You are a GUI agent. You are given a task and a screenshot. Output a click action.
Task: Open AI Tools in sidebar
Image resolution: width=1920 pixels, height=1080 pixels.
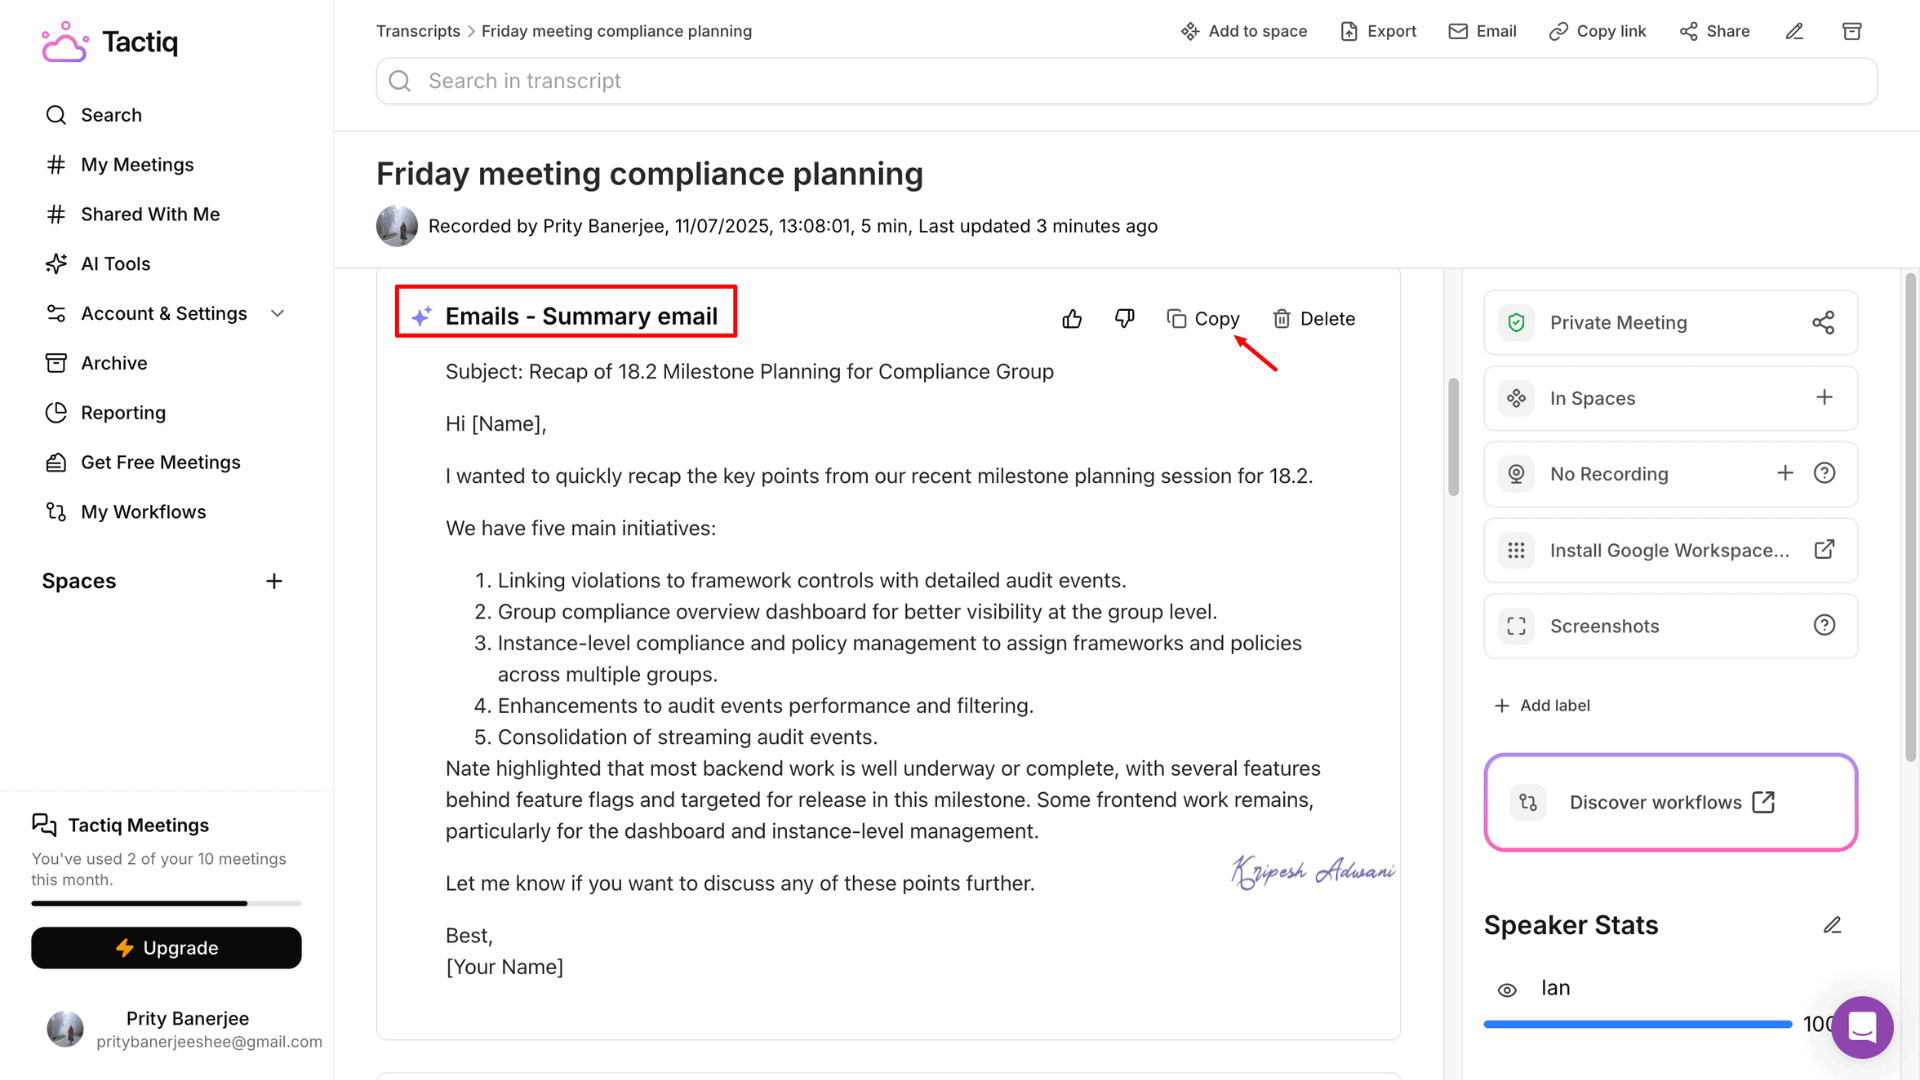(x=115, y=264)
